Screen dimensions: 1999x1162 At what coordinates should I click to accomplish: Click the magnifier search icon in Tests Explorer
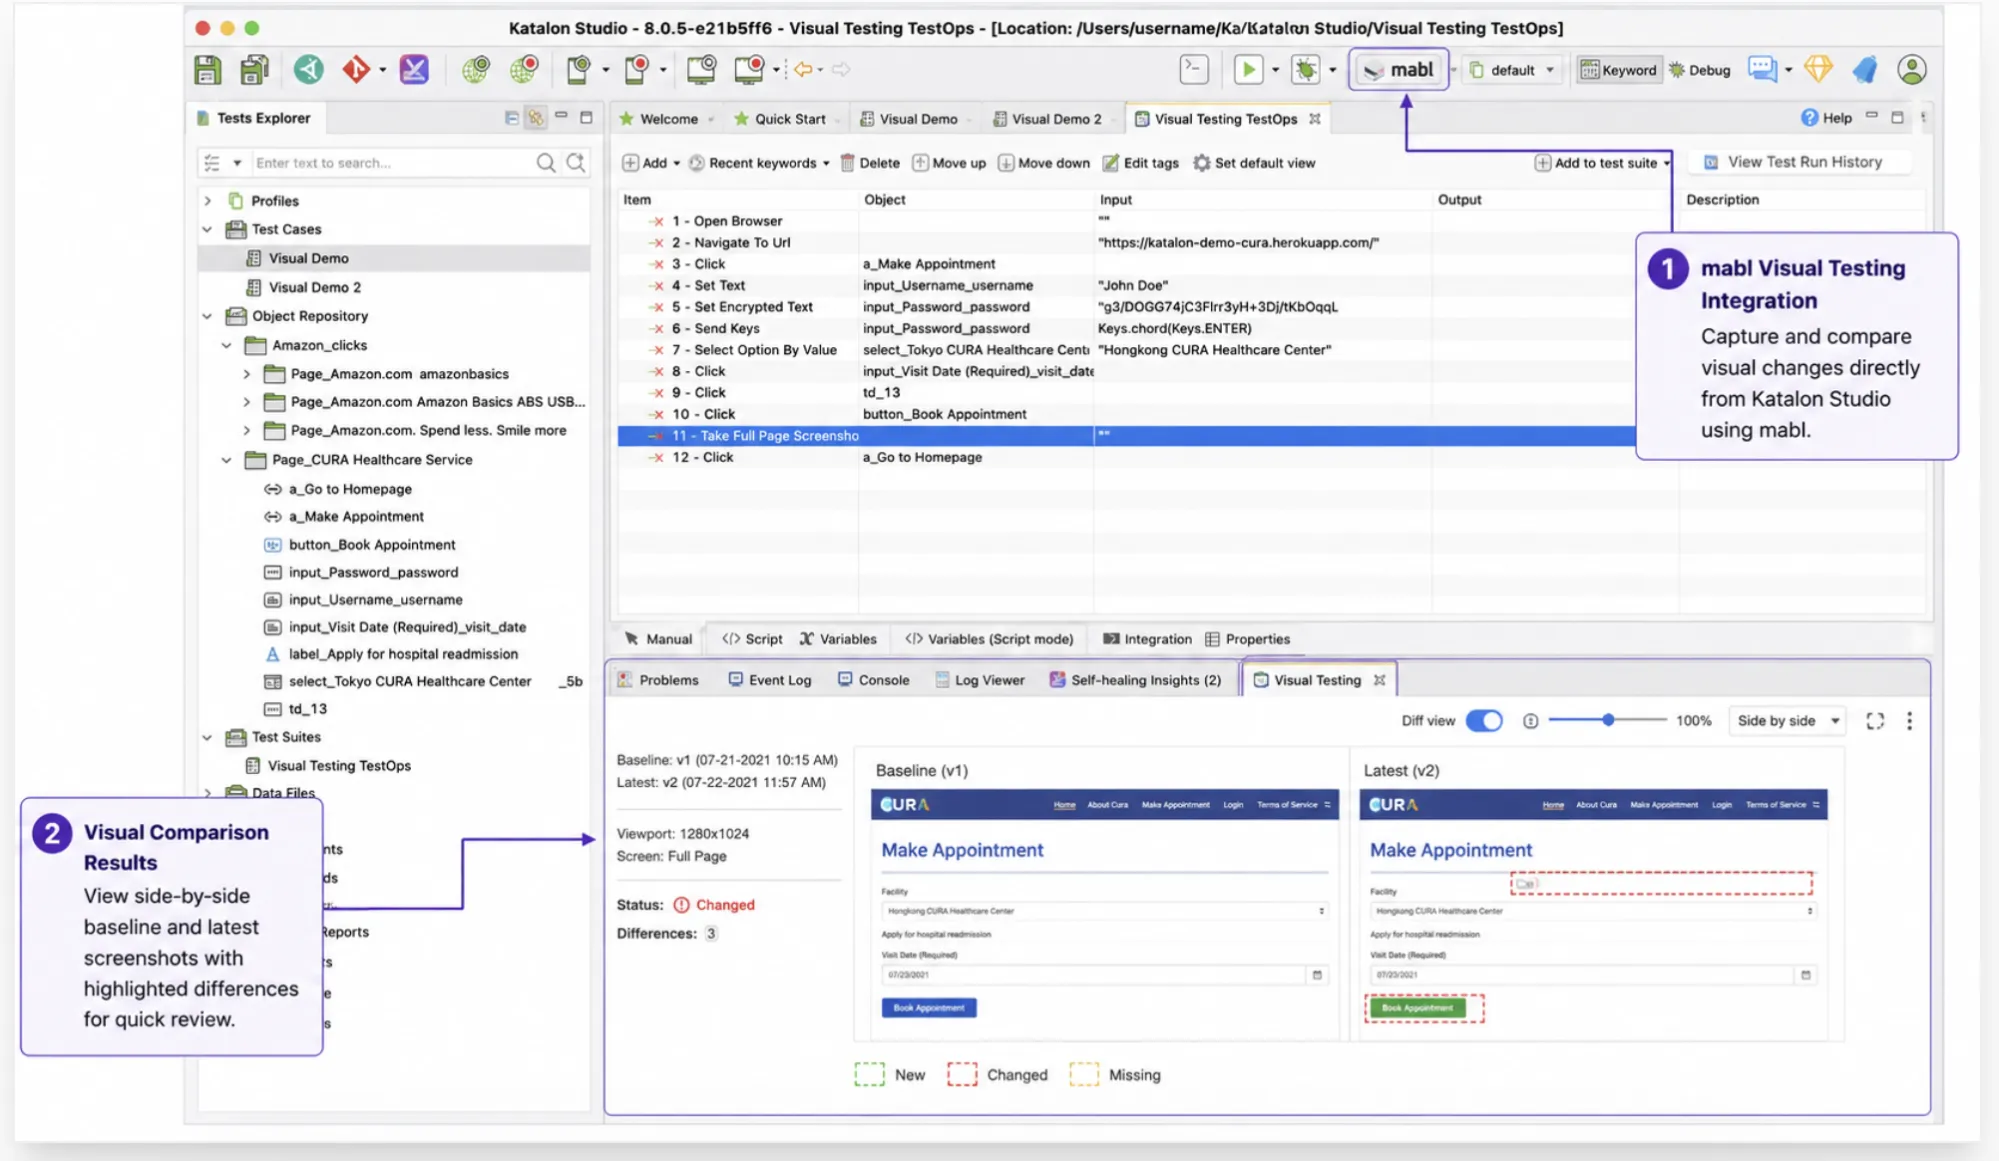[546, 162]
